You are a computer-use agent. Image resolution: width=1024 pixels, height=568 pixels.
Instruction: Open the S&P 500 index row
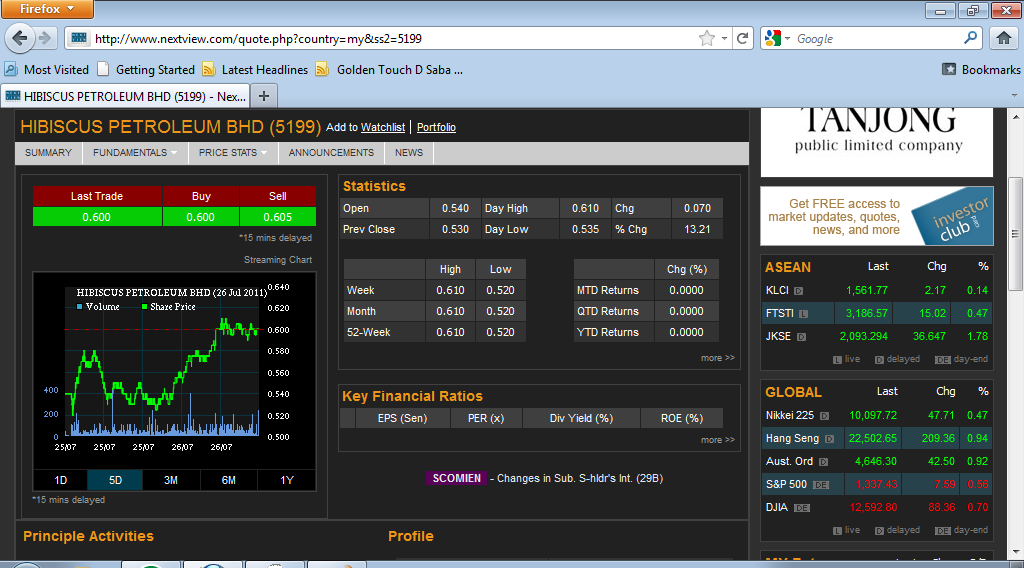coord(876,484)
